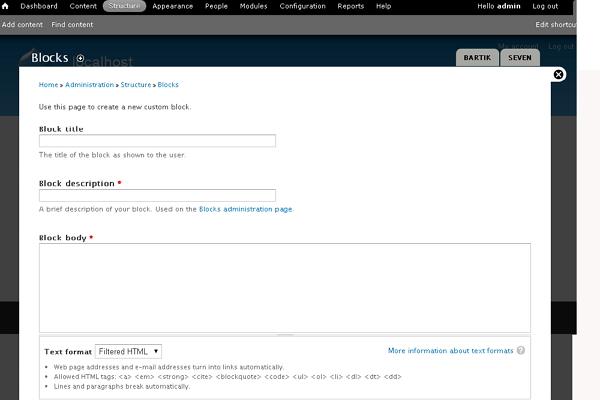
Task: Open the Modules menu
Action: [253, 6]
